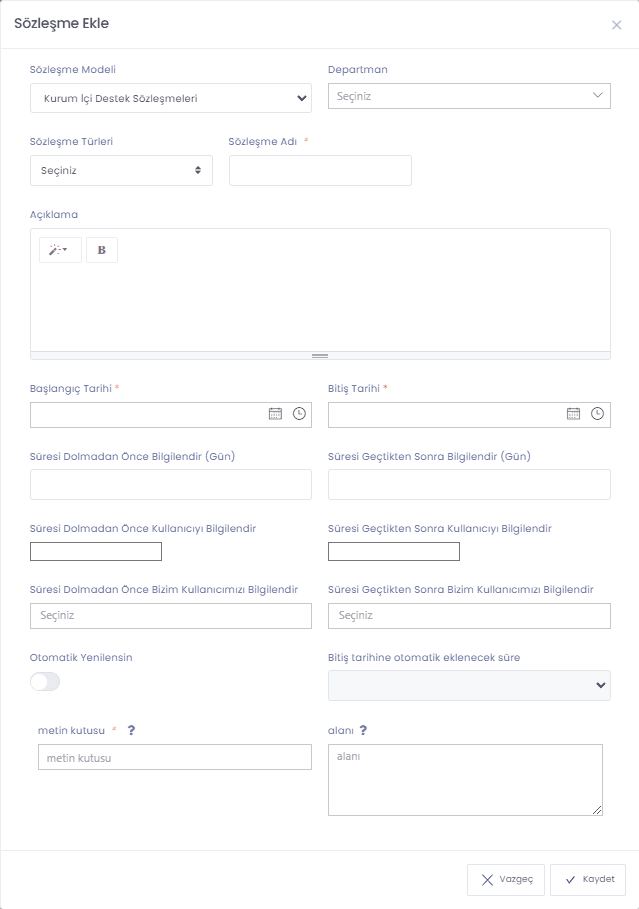Focus the Süresi Dolmadan Önce Bilgilendir (Gün) field
The width and height of the screenshot is (639, 909).
(x=171, y=485)
